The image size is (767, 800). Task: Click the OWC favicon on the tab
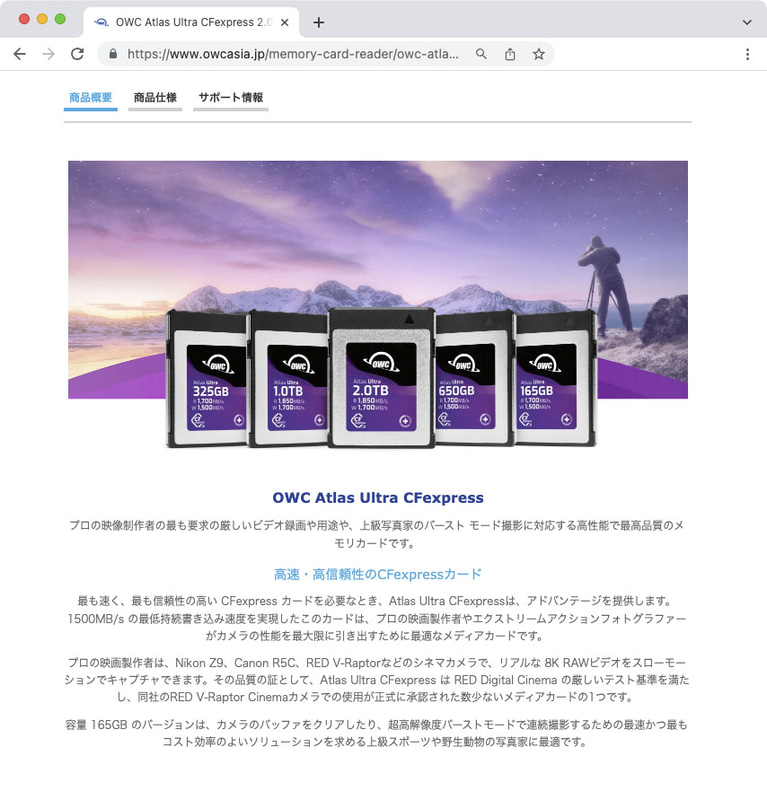[x=102, y=22]
